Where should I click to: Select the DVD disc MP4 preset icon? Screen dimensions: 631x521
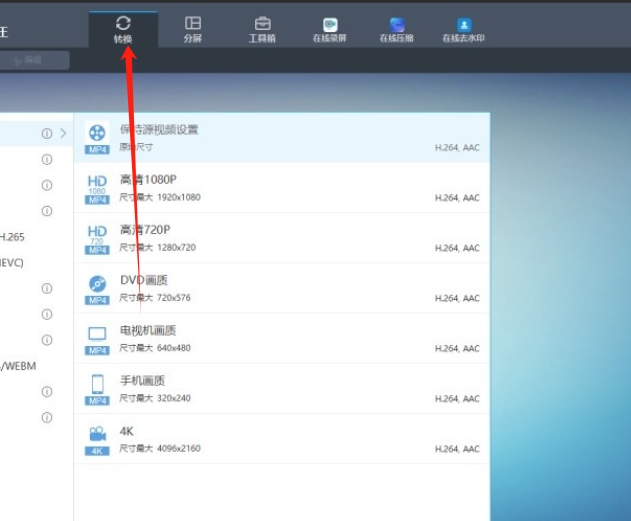tap(97, 290)
